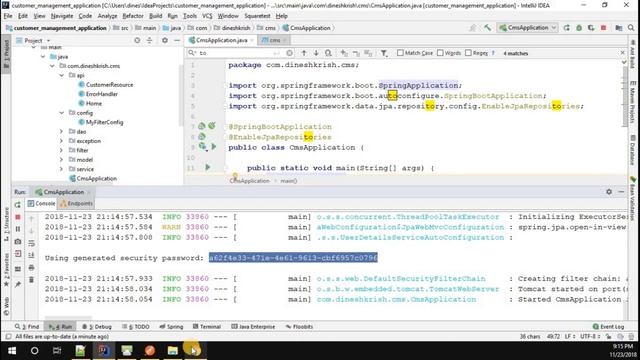Expand the filter package
640x360 pixels.
tap(62, 151)
